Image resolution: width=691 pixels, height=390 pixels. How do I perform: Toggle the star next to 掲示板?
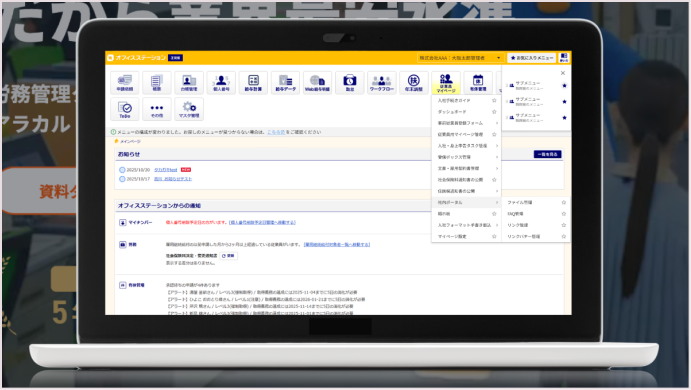coord(494,214)
